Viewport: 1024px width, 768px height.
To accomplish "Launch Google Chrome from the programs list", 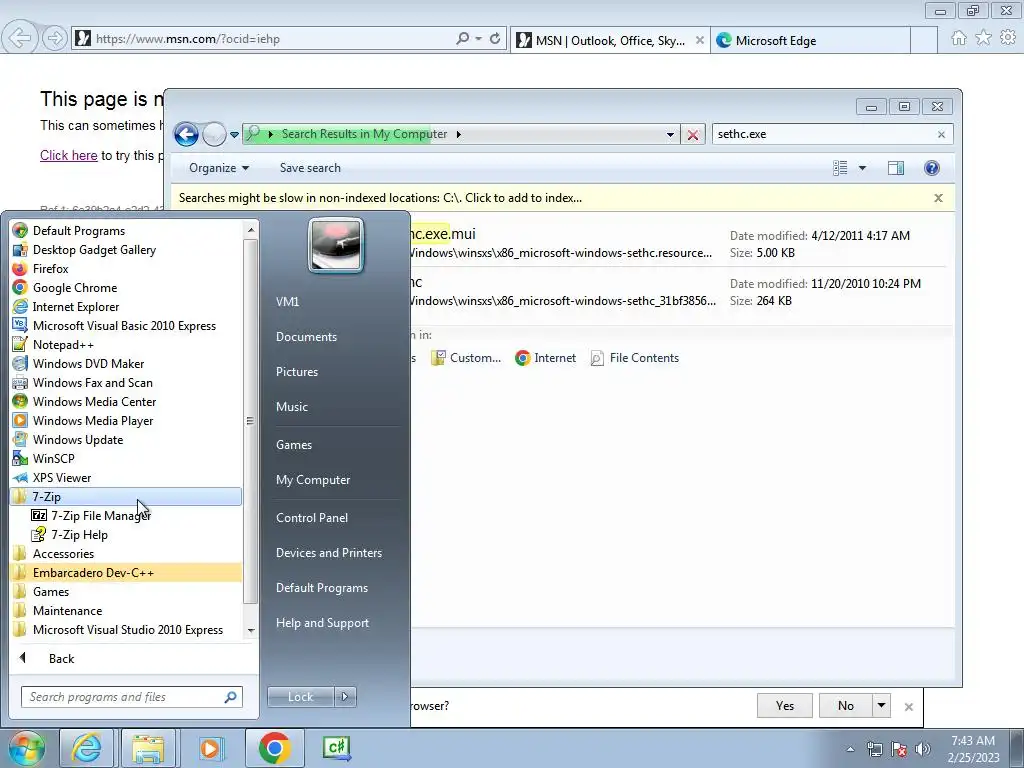I will (x=74, y=287).
